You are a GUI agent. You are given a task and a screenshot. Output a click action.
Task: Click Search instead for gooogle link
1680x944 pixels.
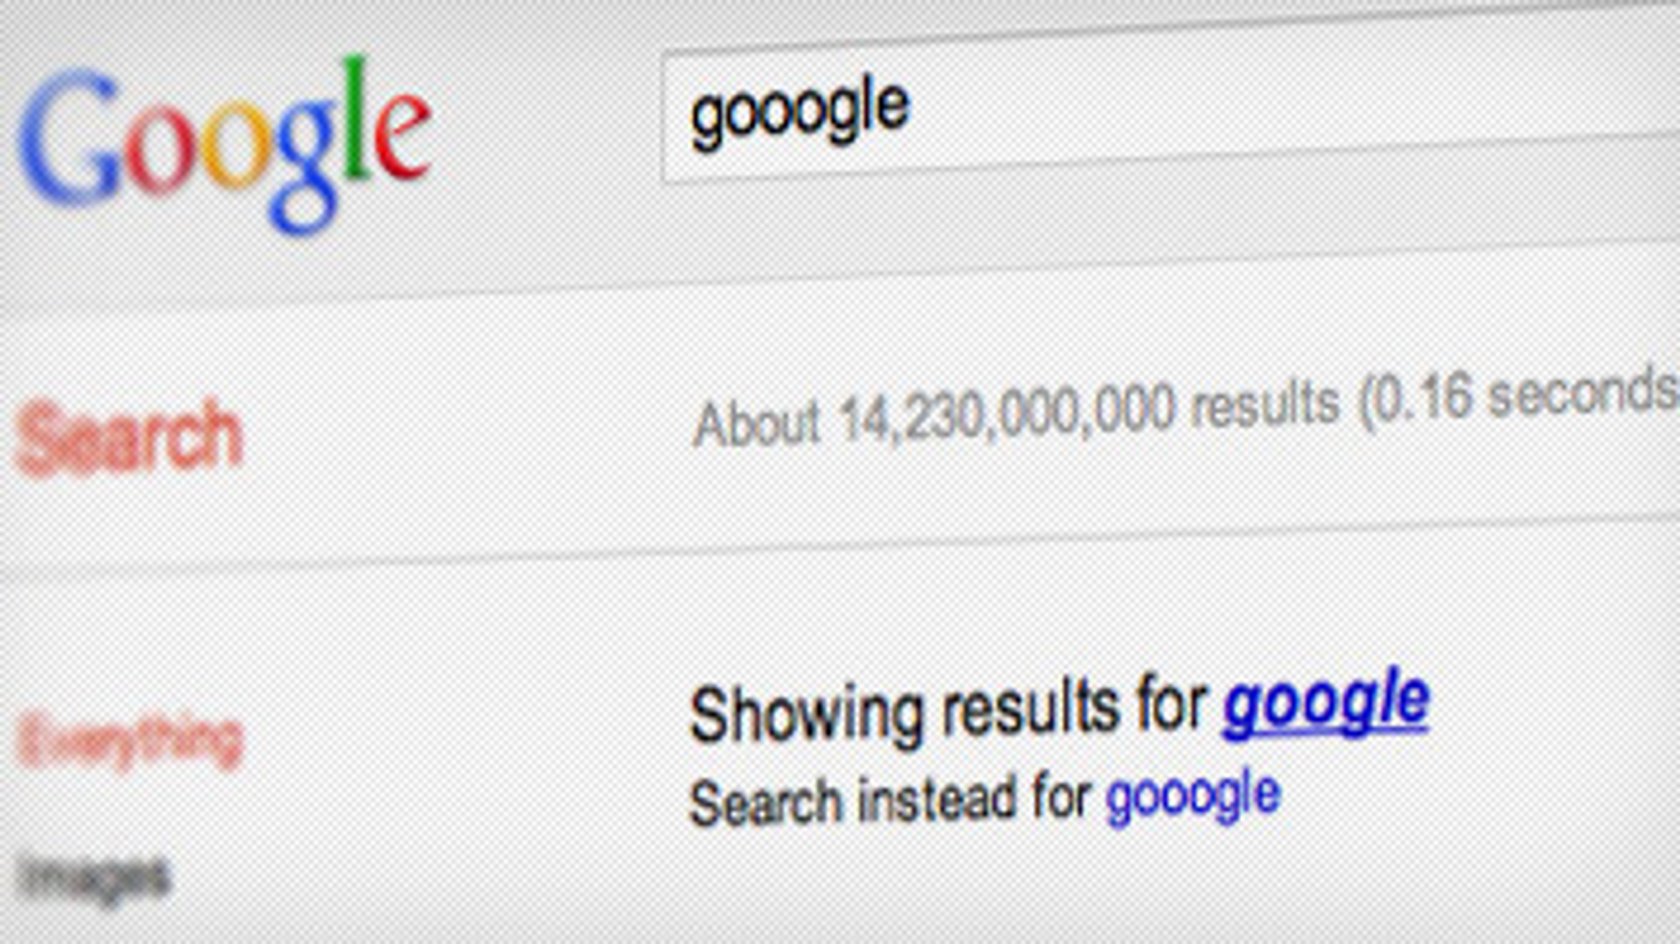1192,797
